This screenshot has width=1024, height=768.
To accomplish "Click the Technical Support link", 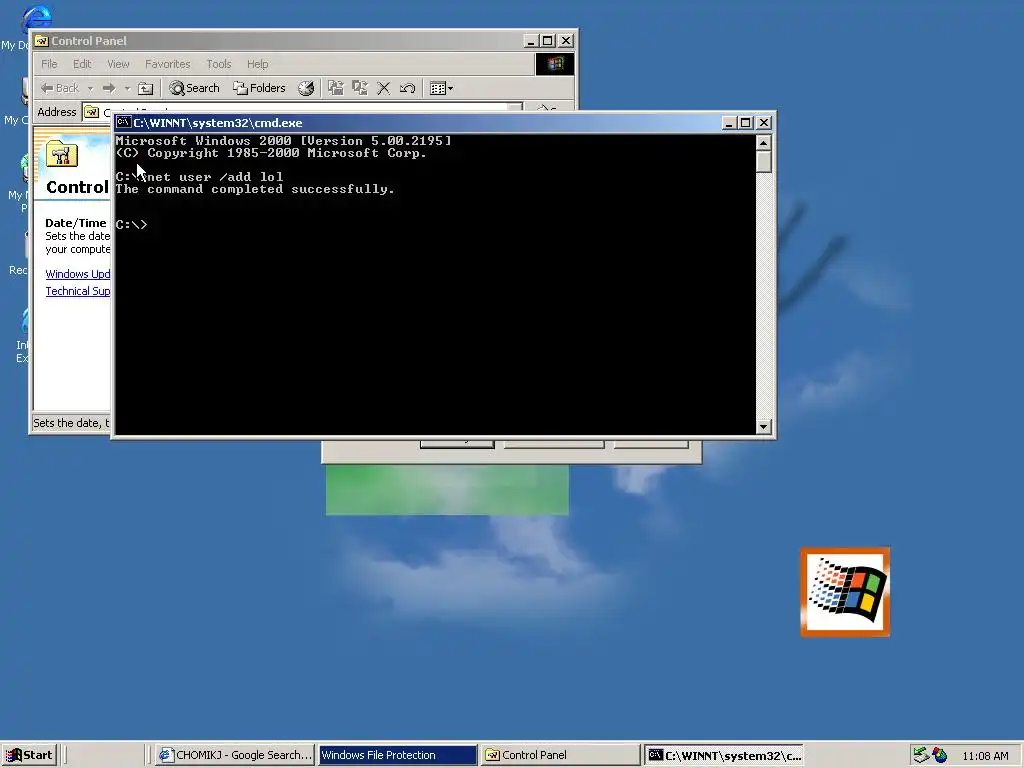I will point(78,291).
